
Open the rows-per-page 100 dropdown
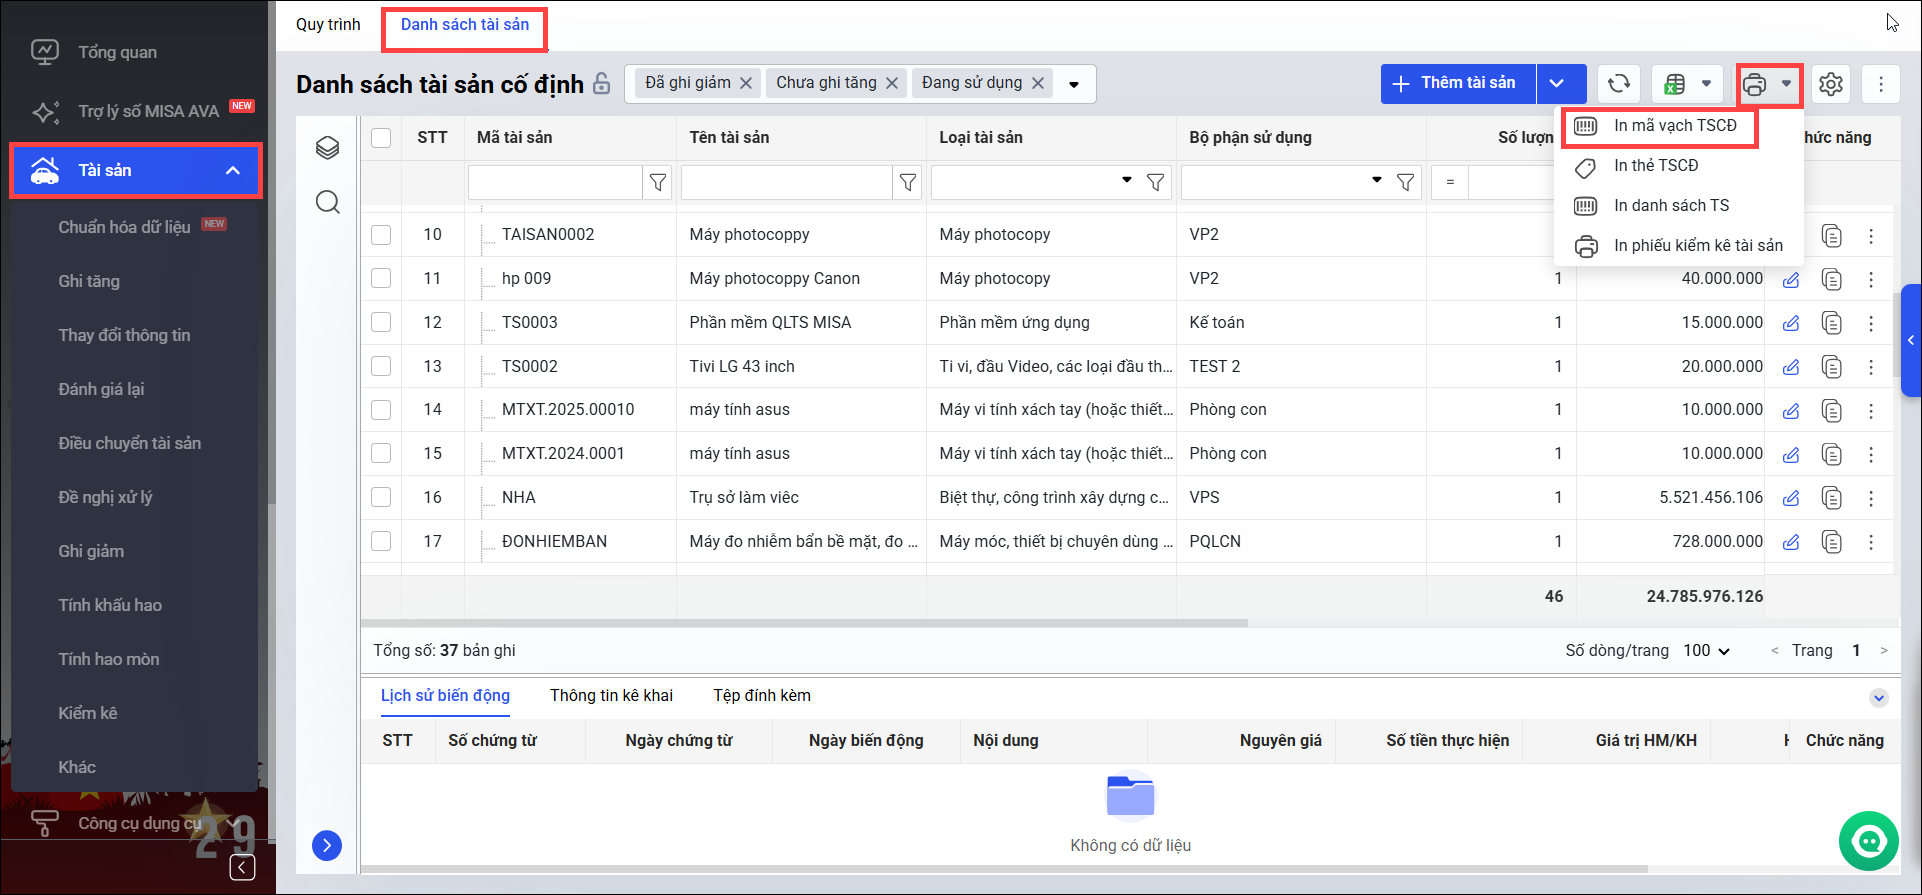point(1706,651)
